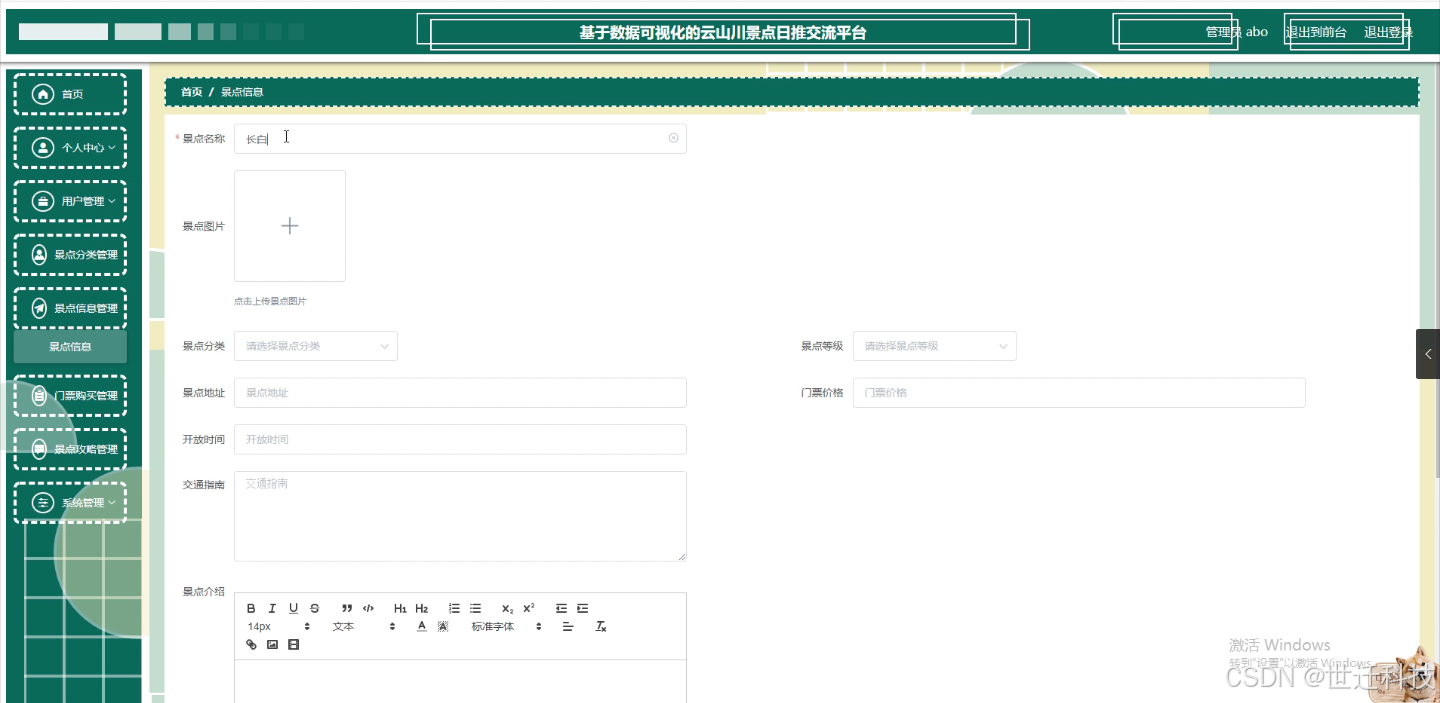This screenshot has width=1440, height=703.
Task: Apply subscript formatting
Action: click(507, 608)
